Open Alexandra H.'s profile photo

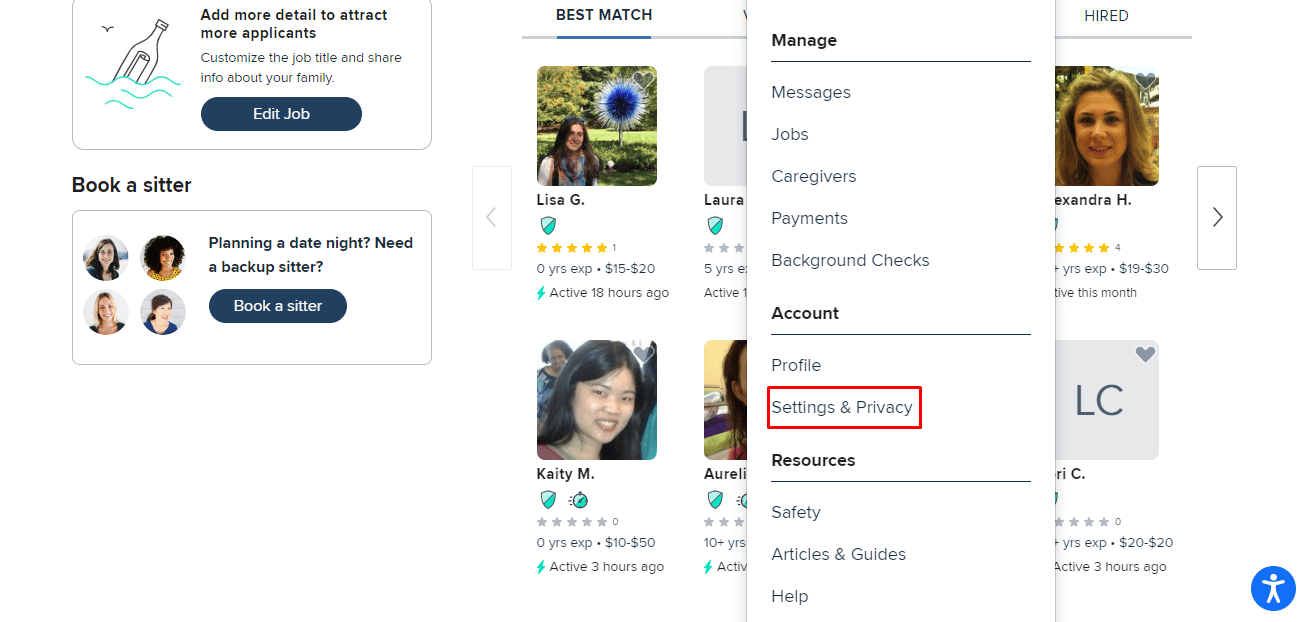1107,126
